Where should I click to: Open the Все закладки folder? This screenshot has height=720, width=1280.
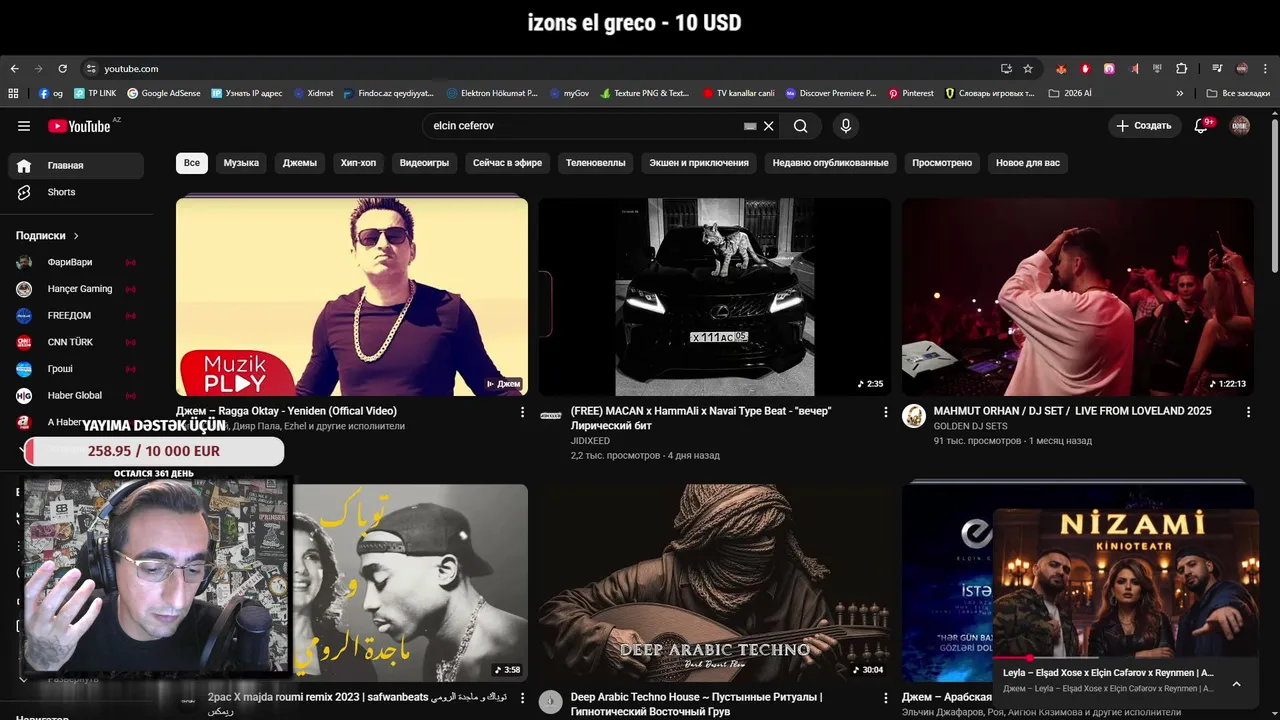(1238, 93)
